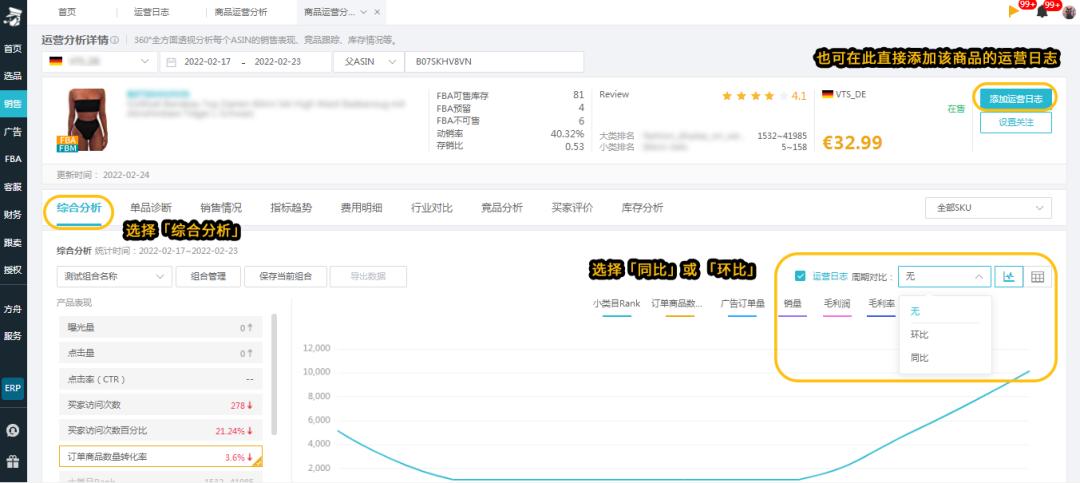This screenshot has width=1080, height=483.
Task: Click the start date 2022-02-17
Action: pos(207,61)
